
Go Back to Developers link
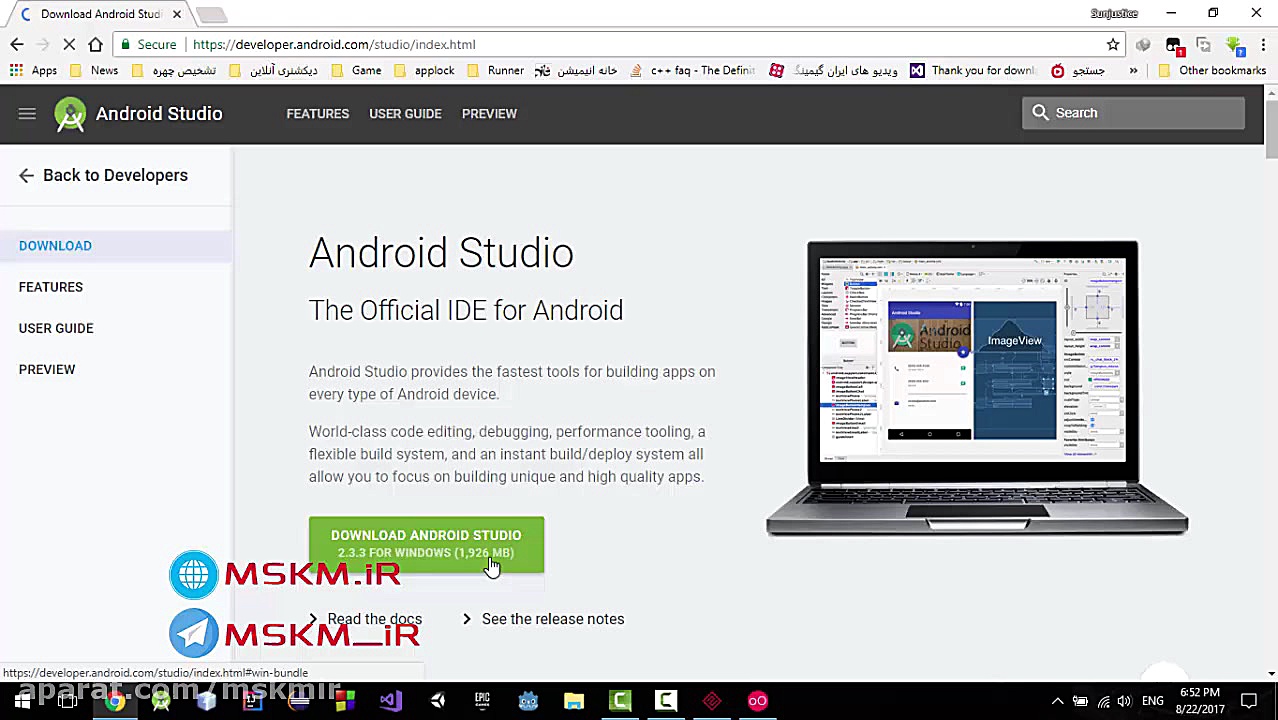click(115, 175)
